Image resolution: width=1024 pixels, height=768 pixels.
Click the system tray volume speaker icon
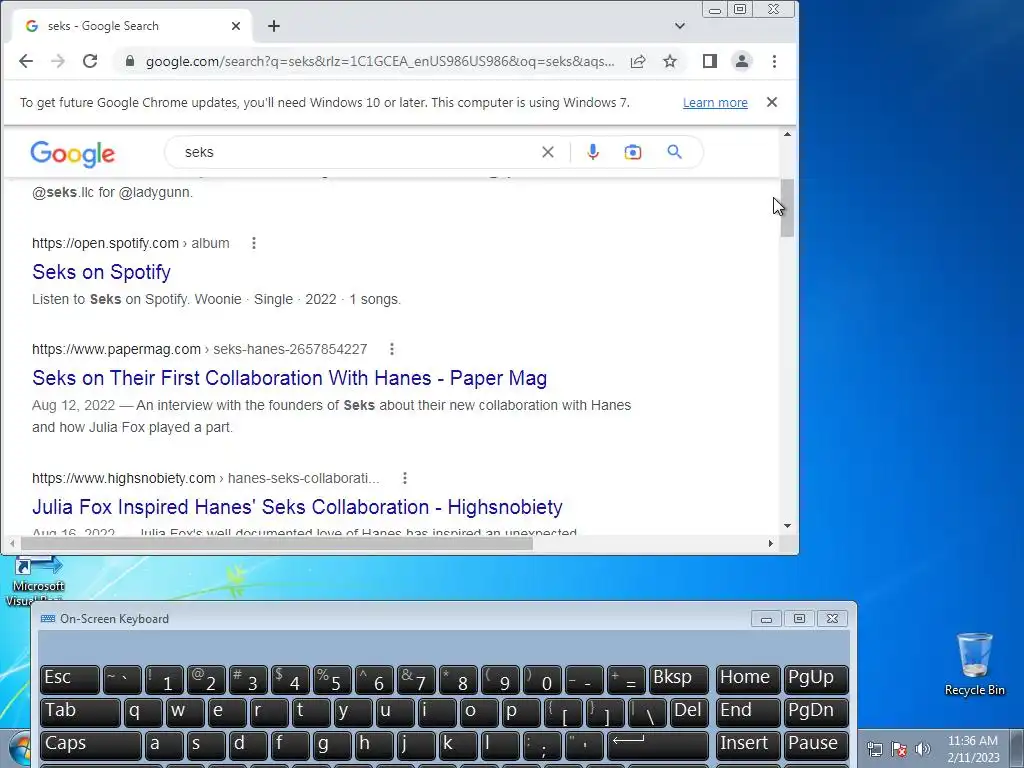(x=923, y=749)
